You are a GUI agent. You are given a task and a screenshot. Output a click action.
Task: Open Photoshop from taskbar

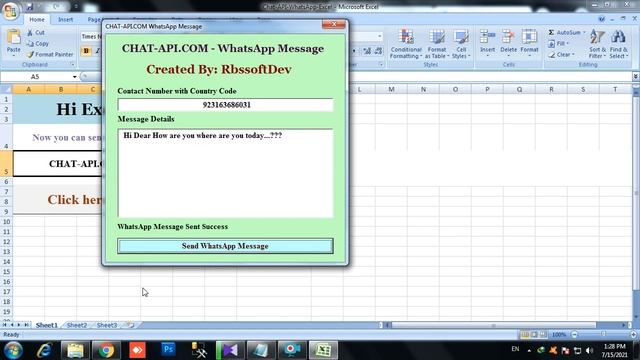click(x=168, y=349)
